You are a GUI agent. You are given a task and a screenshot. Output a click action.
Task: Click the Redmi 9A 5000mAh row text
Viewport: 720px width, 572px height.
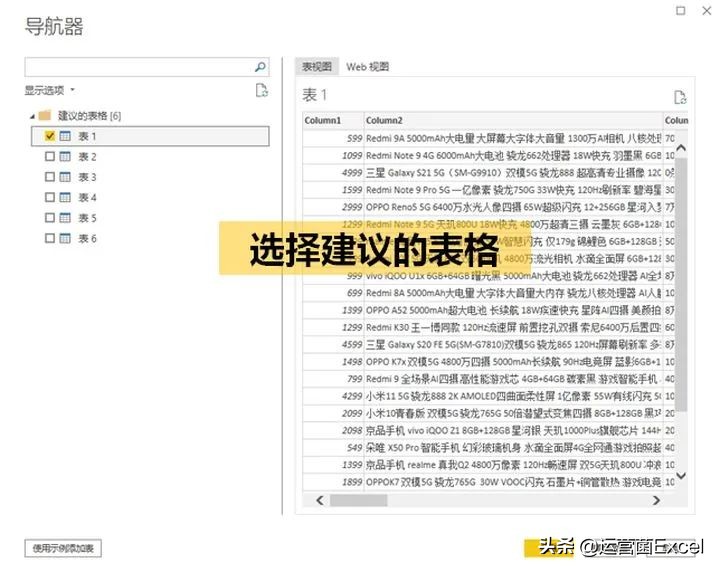[513, 138]
